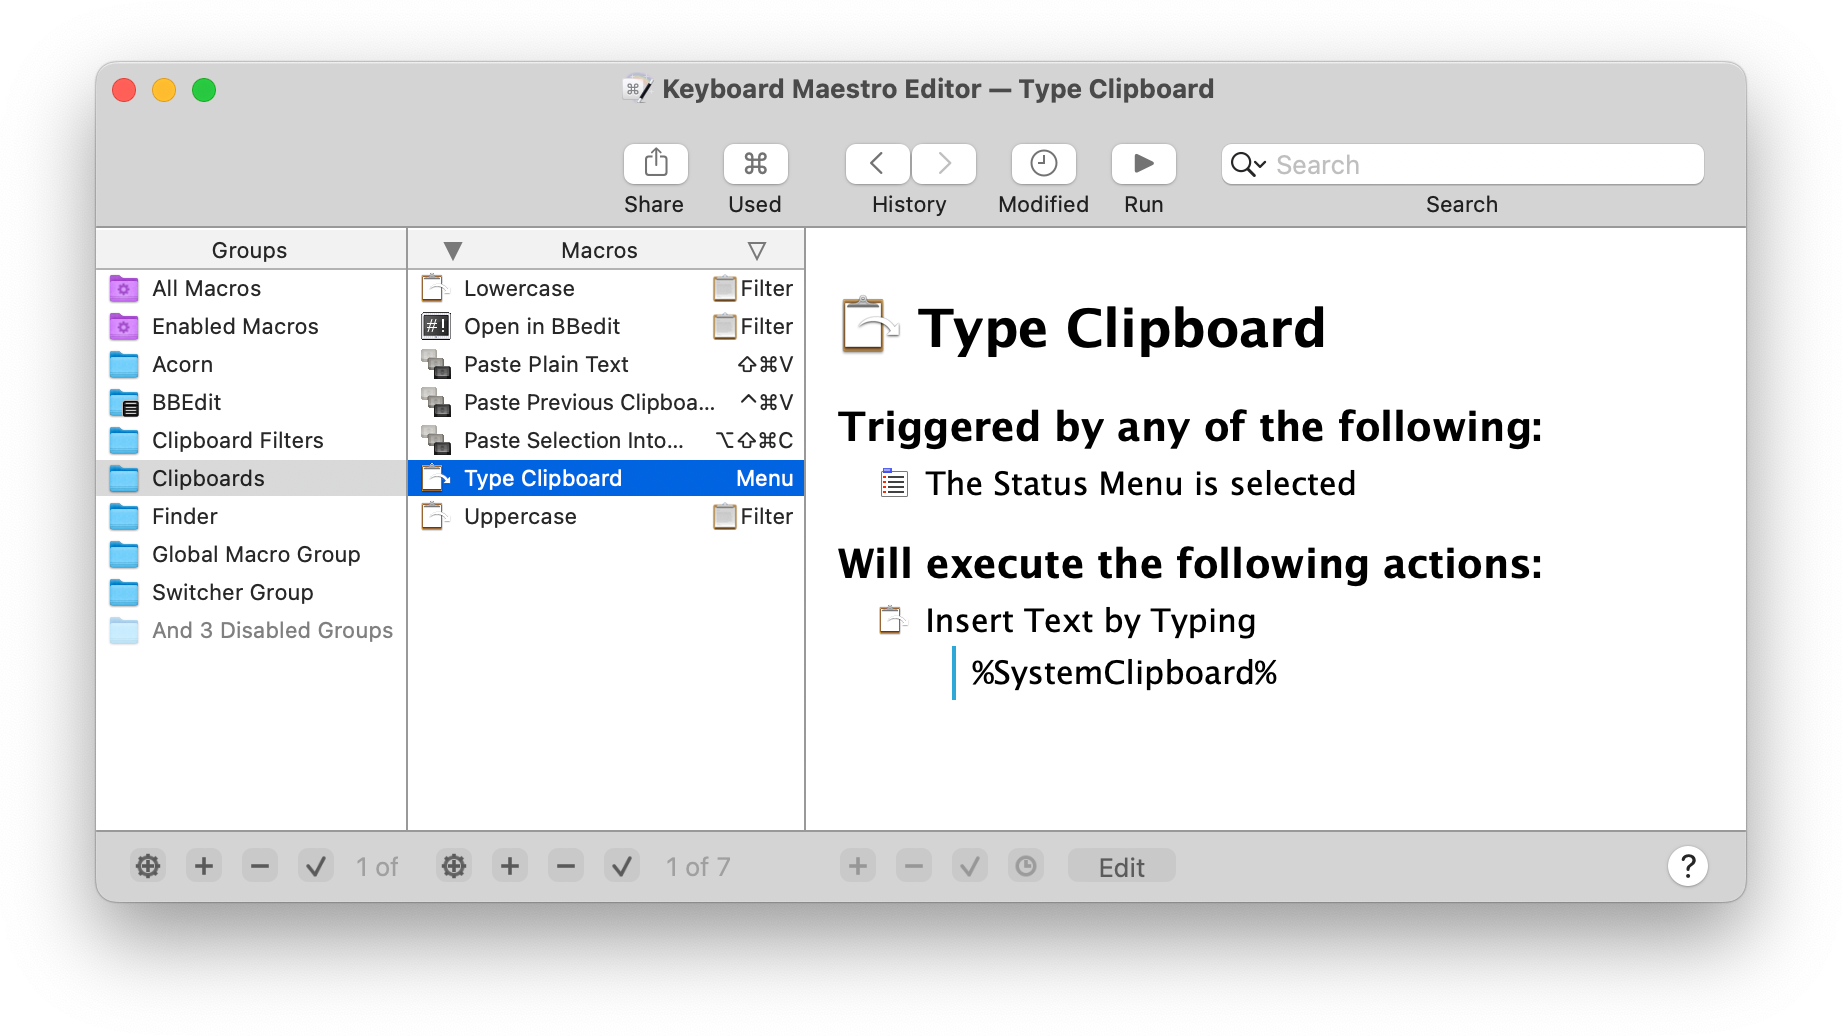The image size is (1842, 1036).
Task: Click the %SystemClipboard% text
Action: point(1124,673)
